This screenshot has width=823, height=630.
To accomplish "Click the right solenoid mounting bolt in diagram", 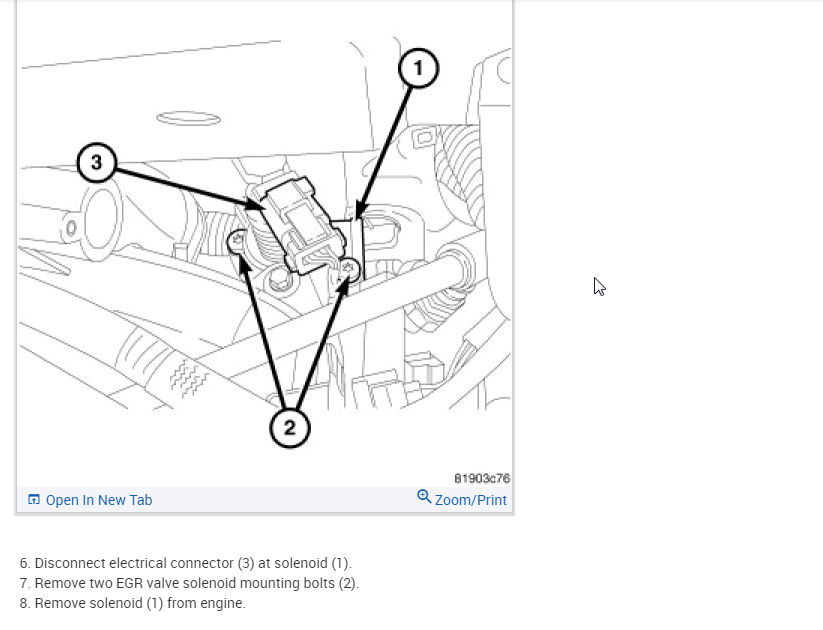I will pyautogui.click(x=349, y=269).
